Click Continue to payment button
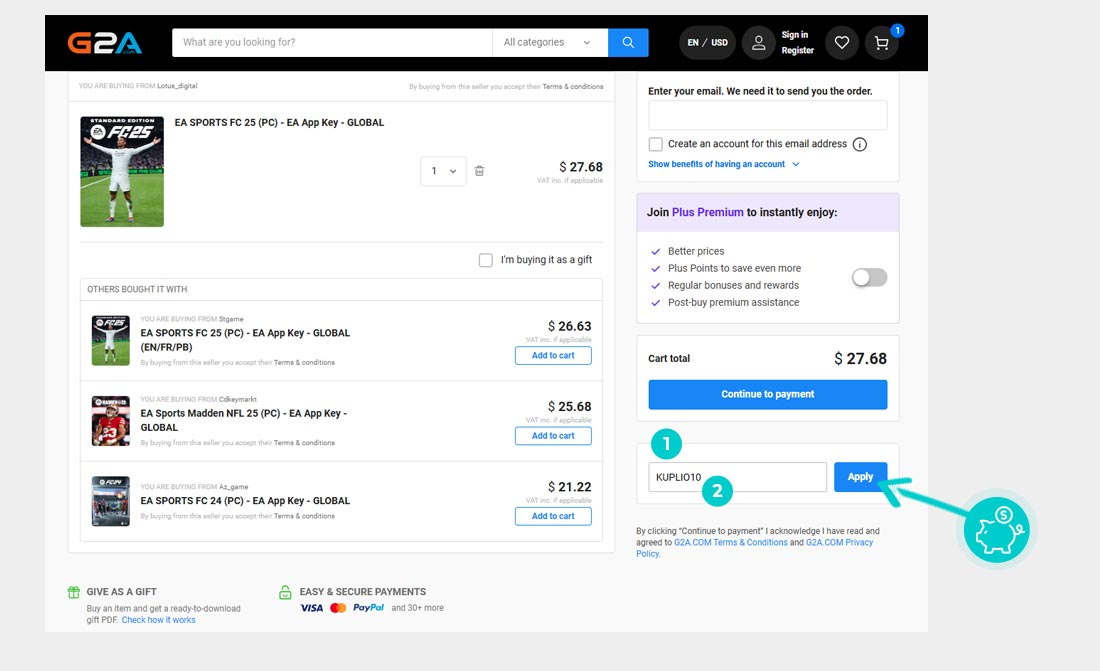1100x671 pixels. pos(767,394)
